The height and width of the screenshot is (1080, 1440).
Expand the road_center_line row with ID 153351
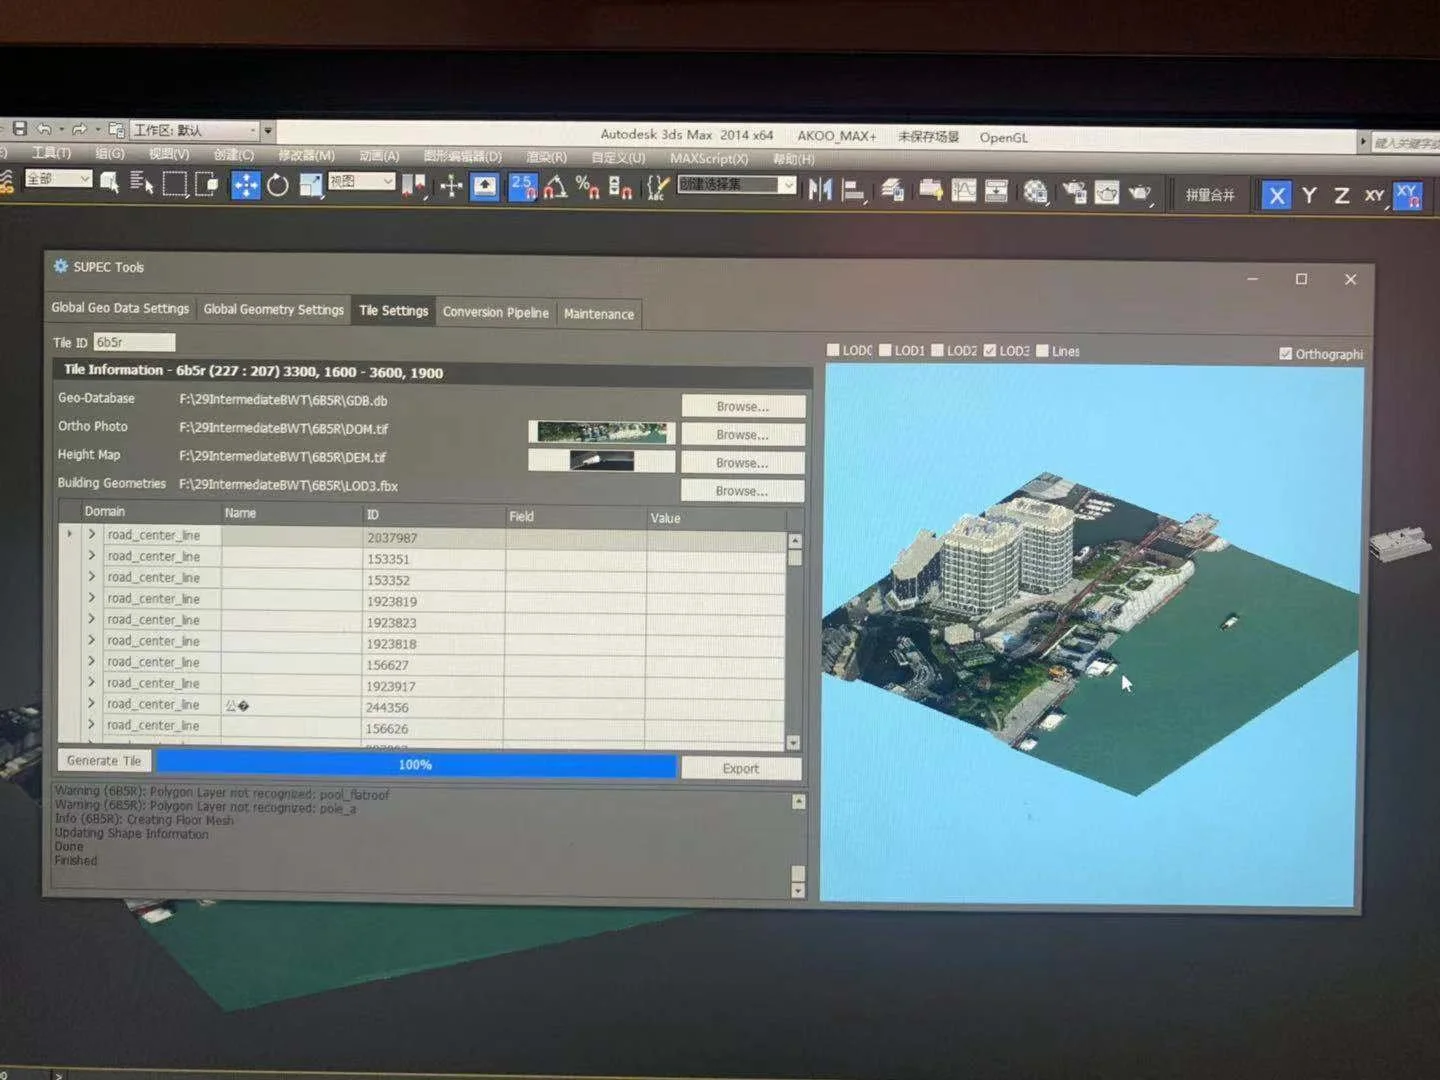pyautogui.click(x=92, y=555)
